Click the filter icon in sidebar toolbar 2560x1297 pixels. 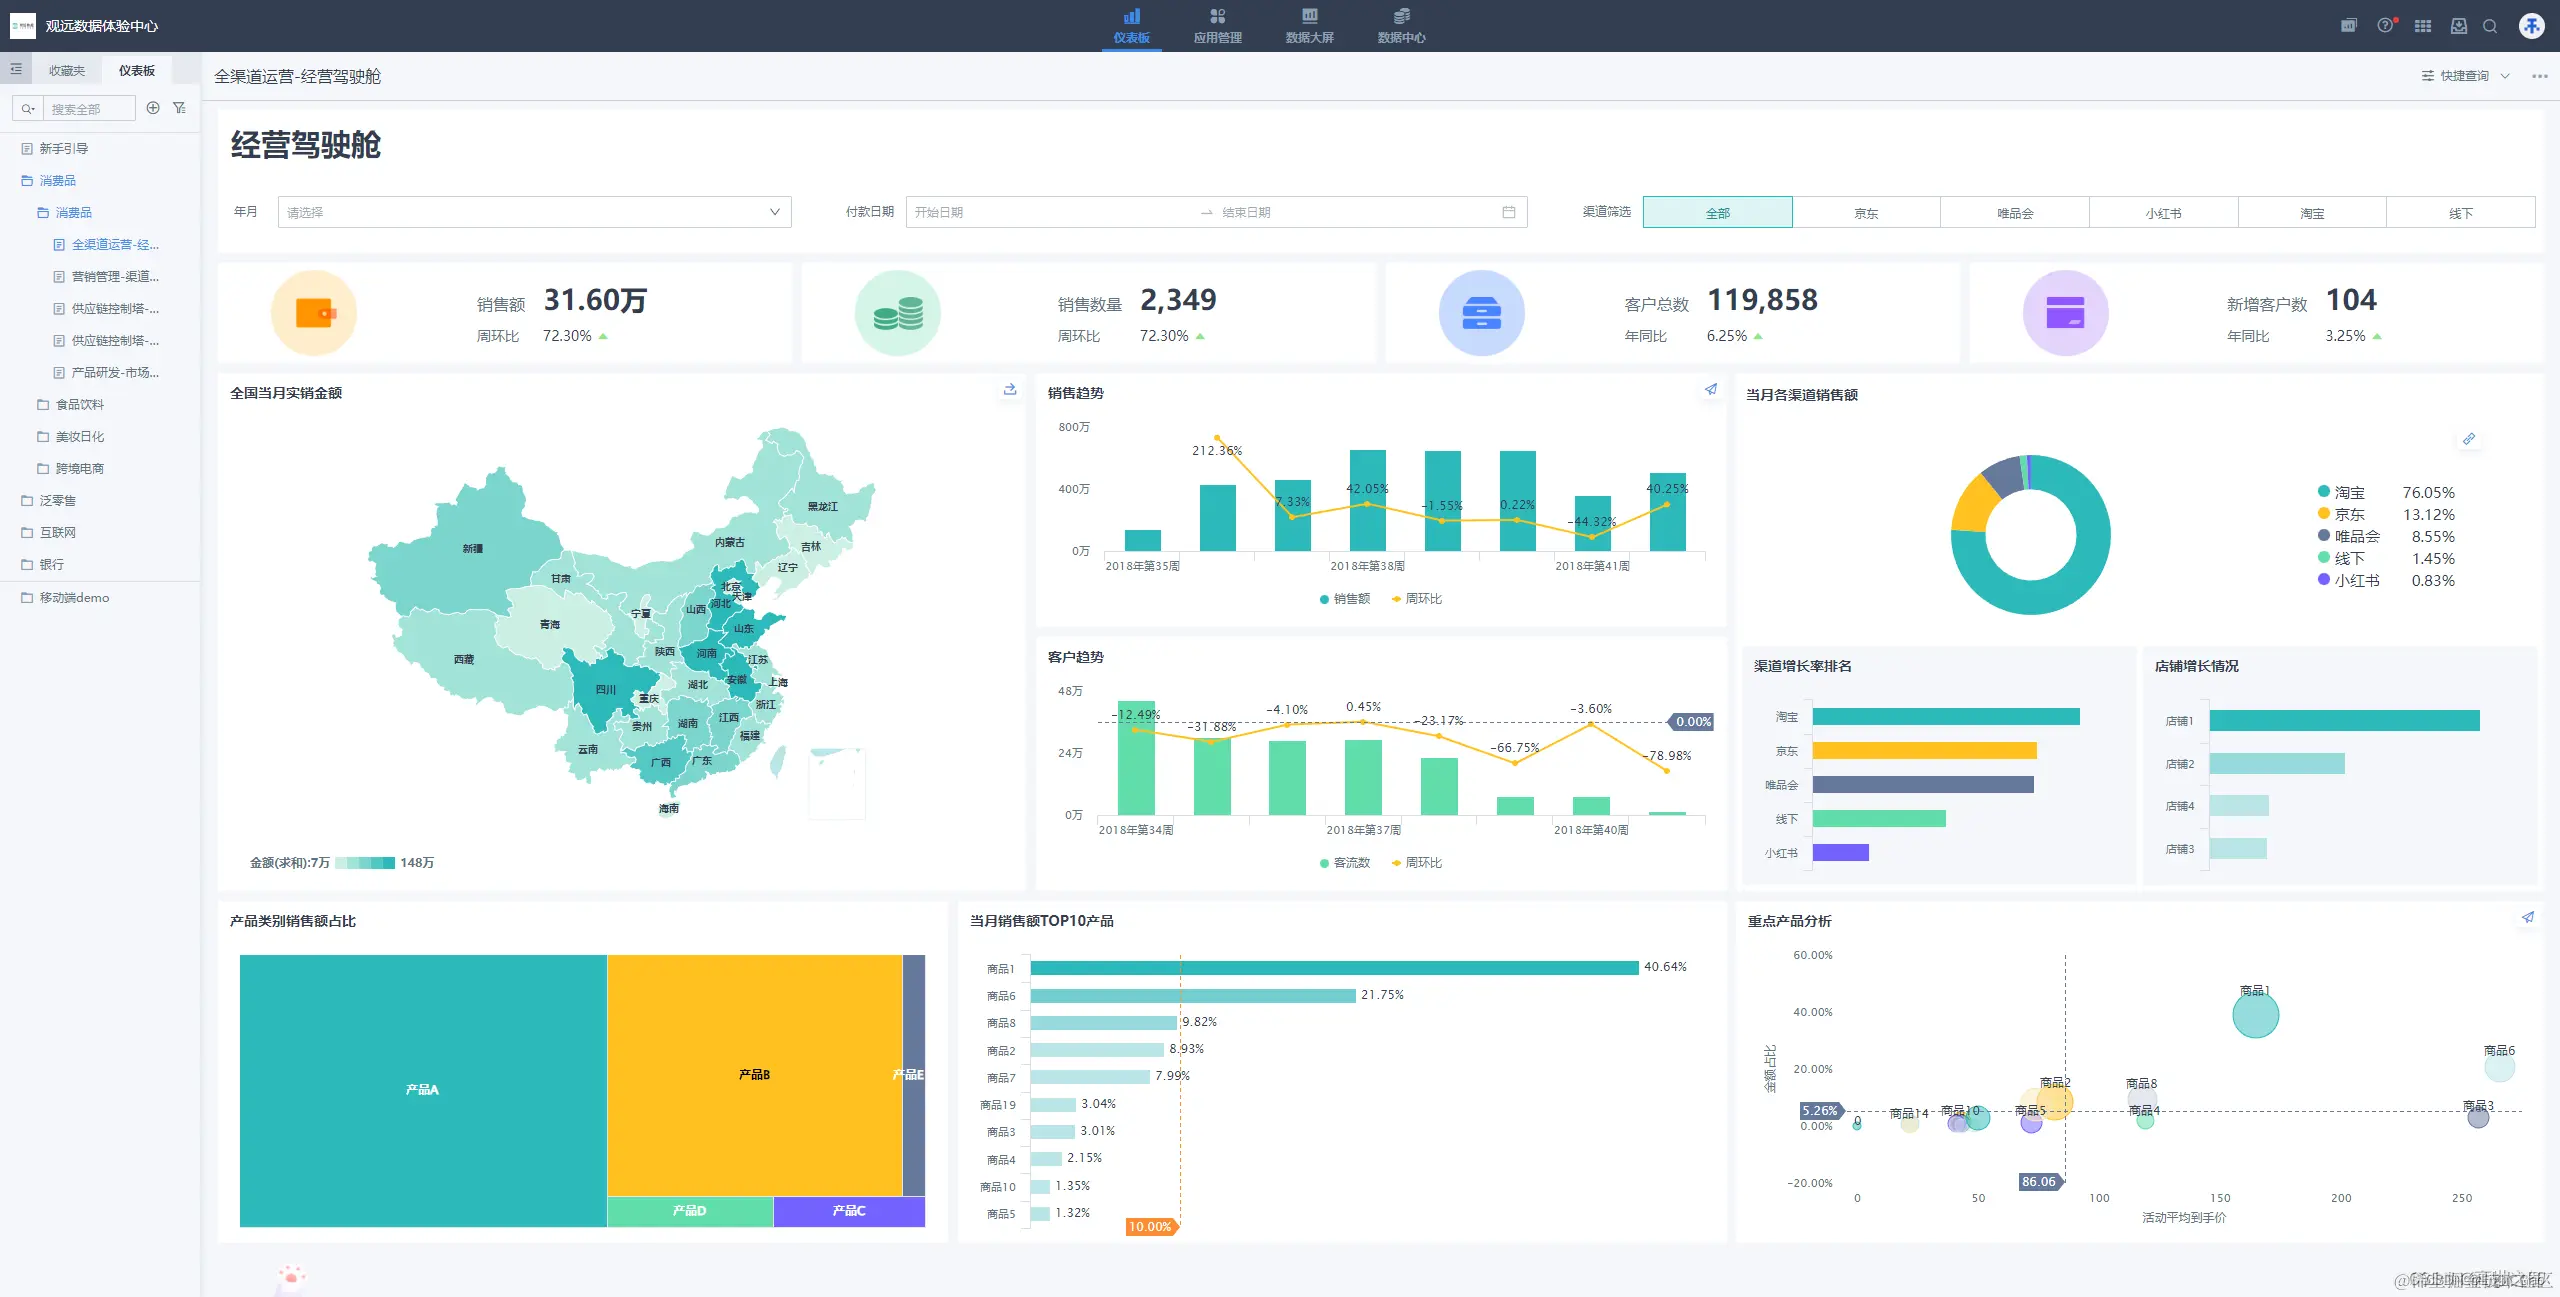point(179,108)
